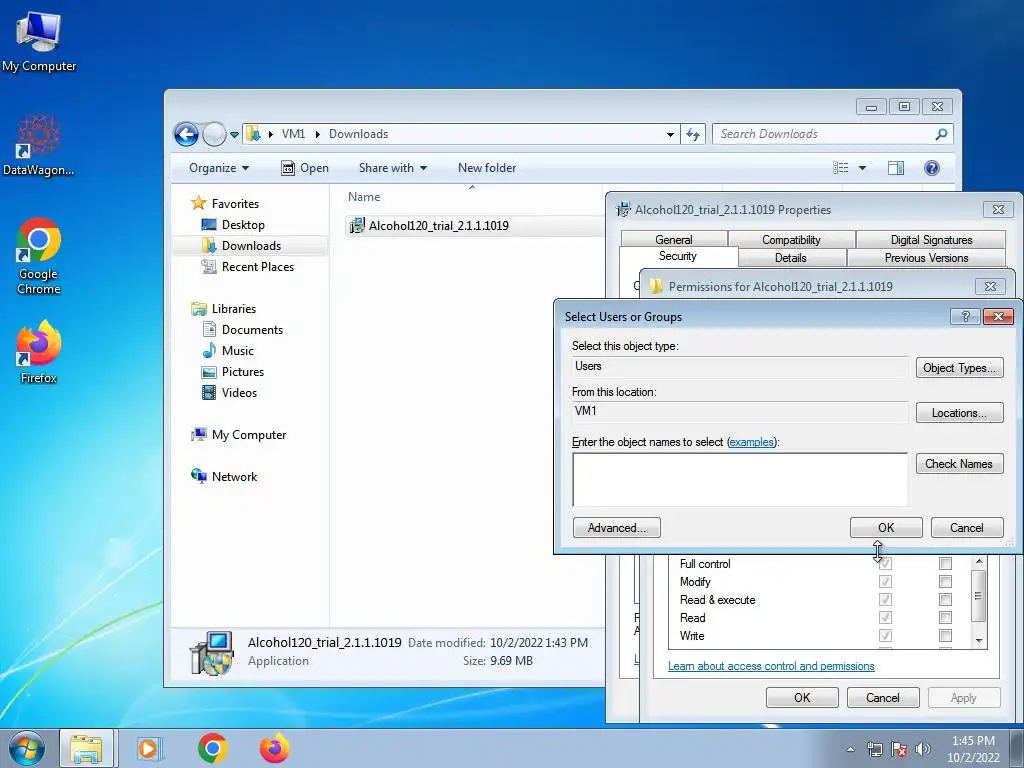This screenshot has height=768, width=1024.
Task: Click the search magnifier in Search Downloads
Action: (x=941, y=134)
